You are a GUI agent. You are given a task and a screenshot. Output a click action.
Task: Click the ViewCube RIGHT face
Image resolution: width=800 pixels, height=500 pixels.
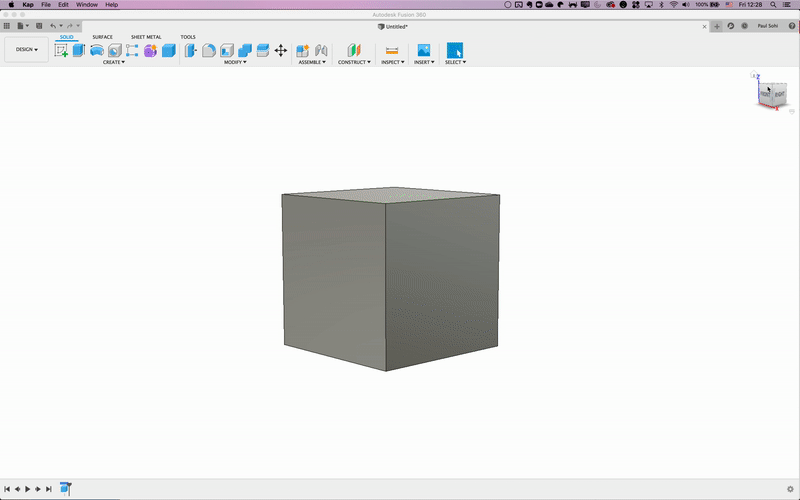pos(780,94)
